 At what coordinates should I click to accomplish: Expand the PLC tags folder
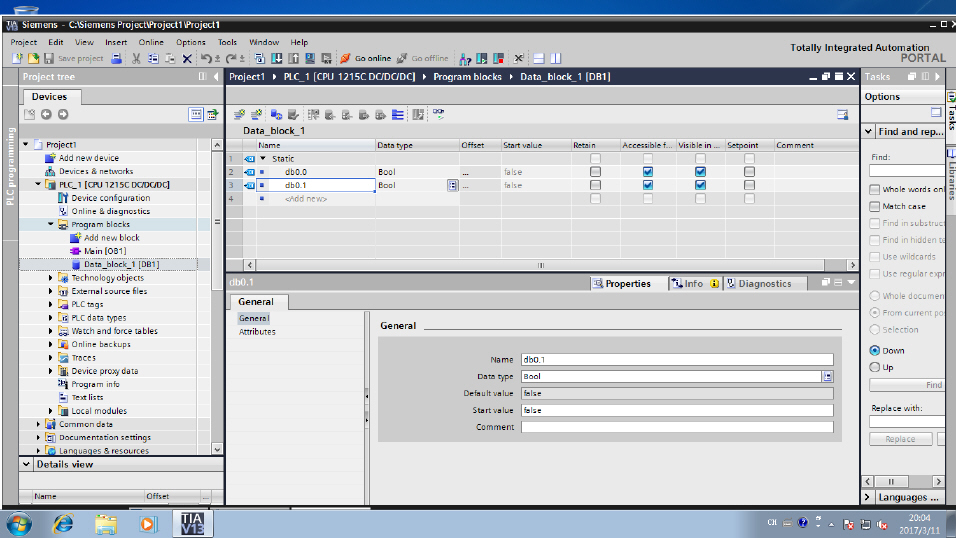pos(51,304)
